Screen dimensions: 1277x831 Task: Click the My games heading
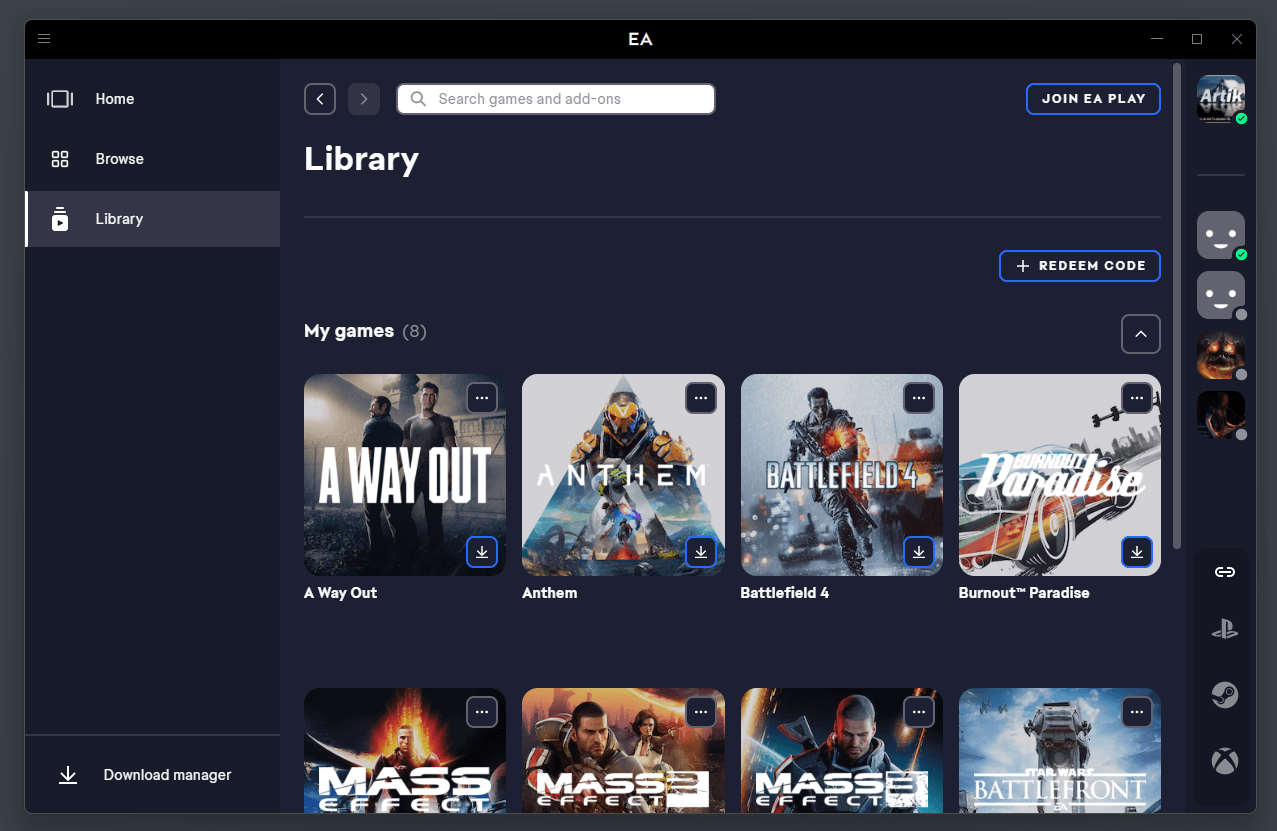(349, 331)
